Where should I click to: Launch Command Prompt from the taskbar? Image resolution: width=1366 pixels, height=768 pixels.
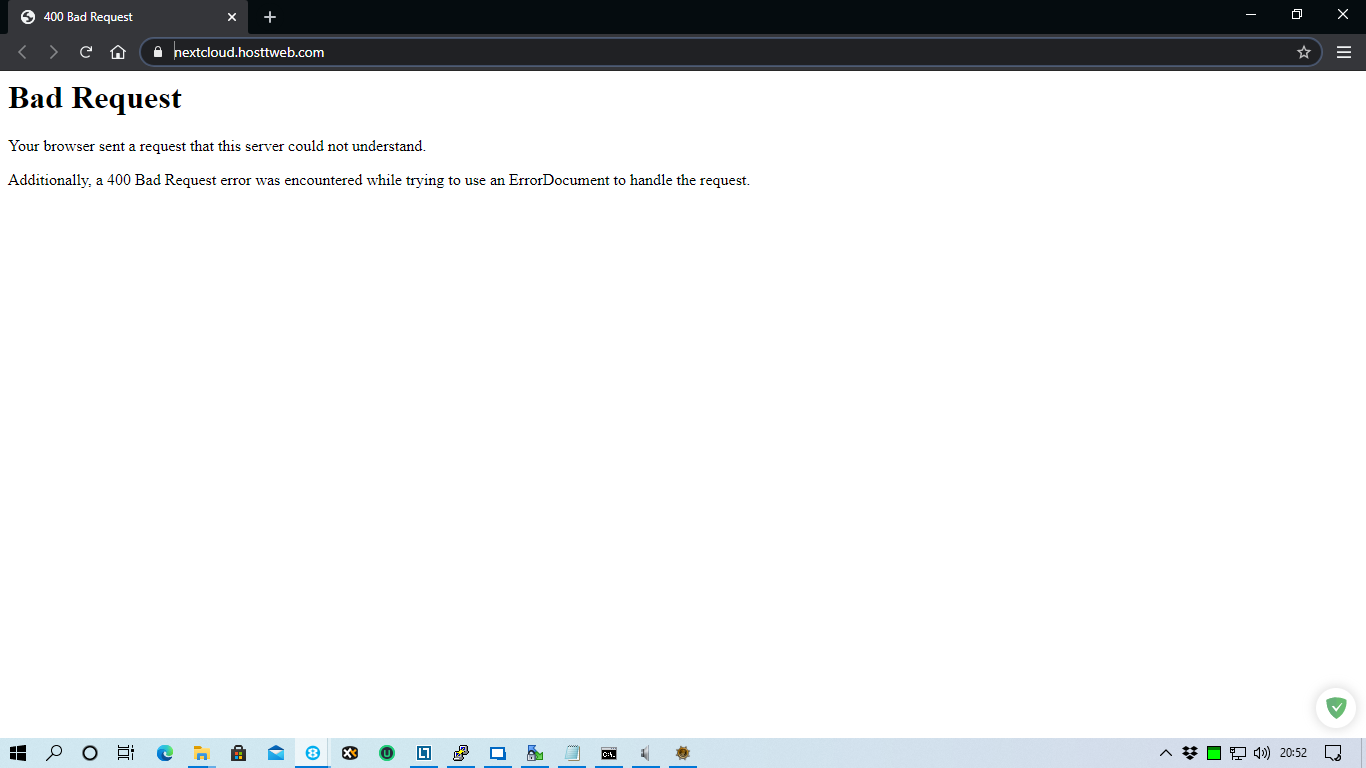click(x=608, y=753)
